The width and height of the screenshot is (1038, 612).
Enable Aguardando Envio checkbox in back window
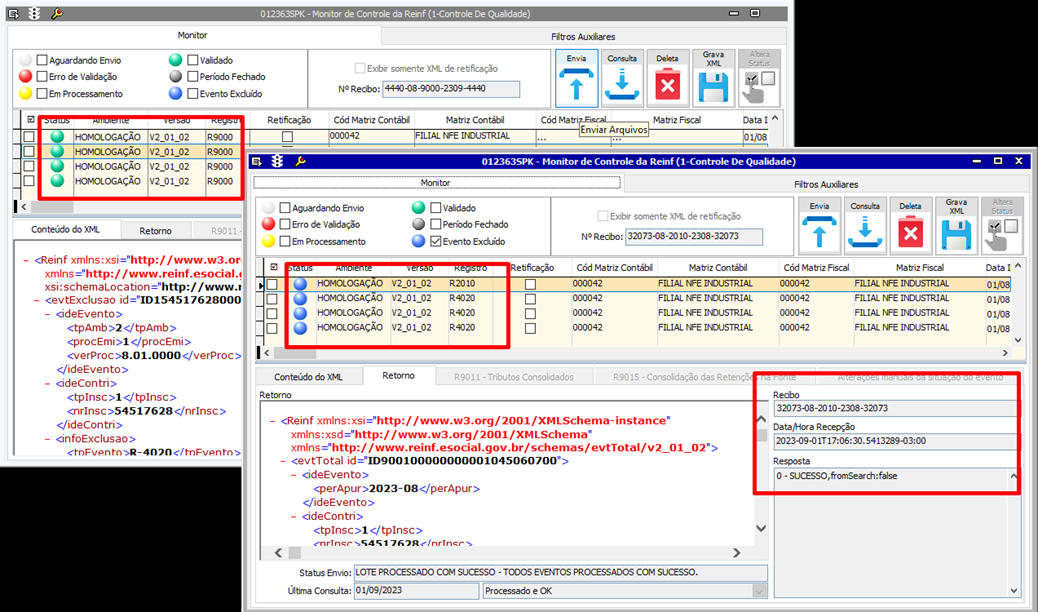42,60
